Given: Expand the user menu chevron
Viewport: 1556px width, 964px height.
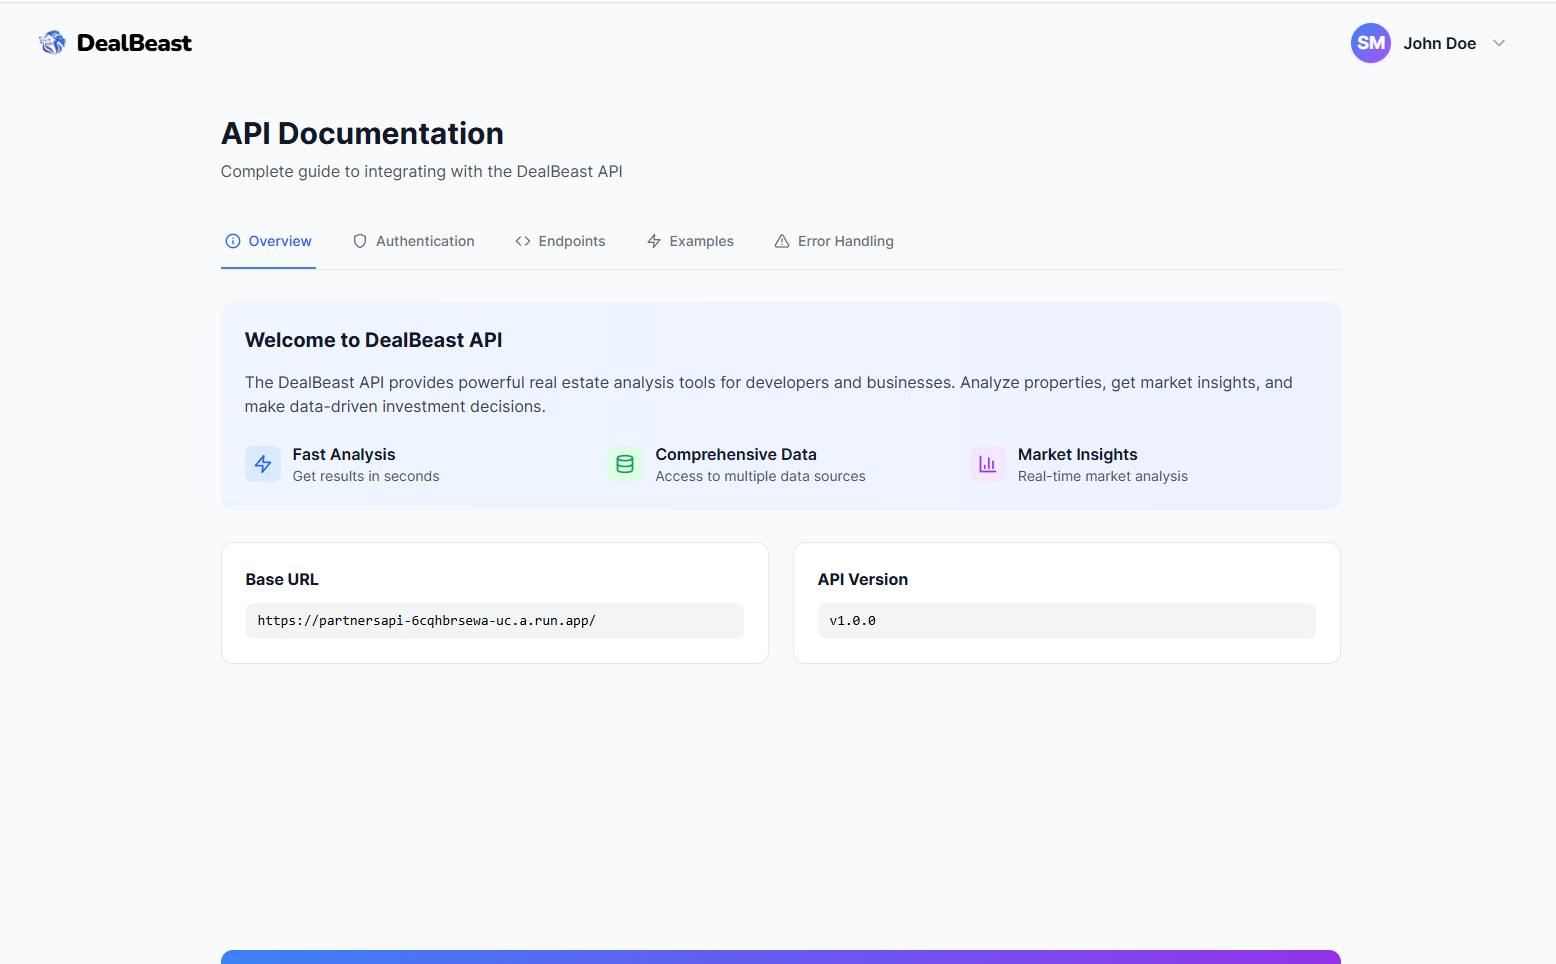Looking at the screenshot, I should [x=1499, y=43].
